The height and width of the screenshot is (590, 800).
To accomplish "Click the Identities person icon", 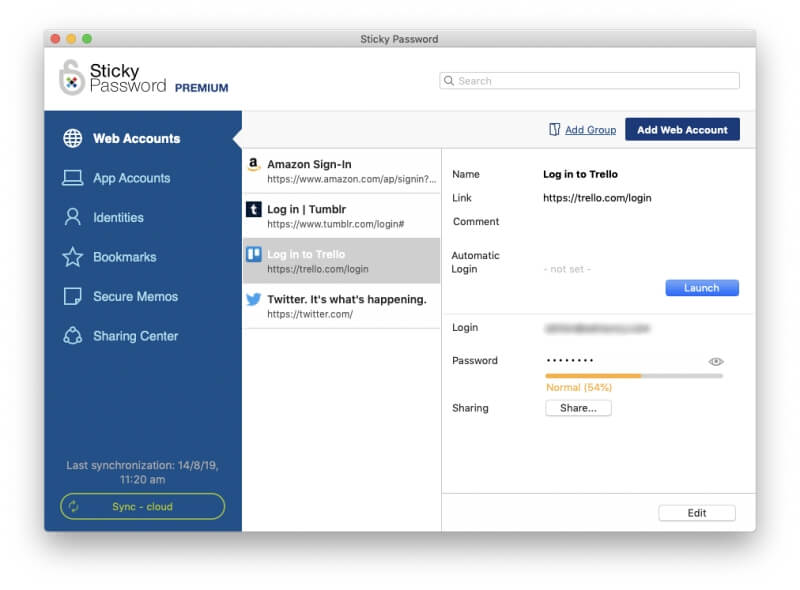I will click(72, 217).
